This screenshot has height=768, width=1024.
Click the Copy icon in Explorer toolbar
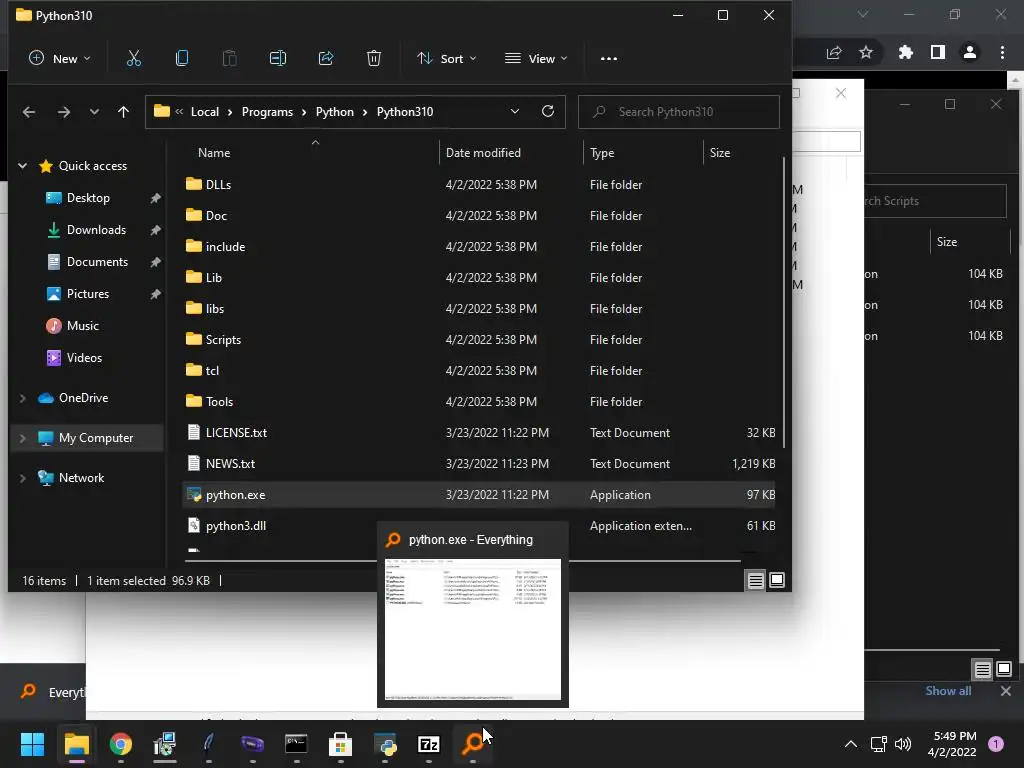tap(182, 59)
